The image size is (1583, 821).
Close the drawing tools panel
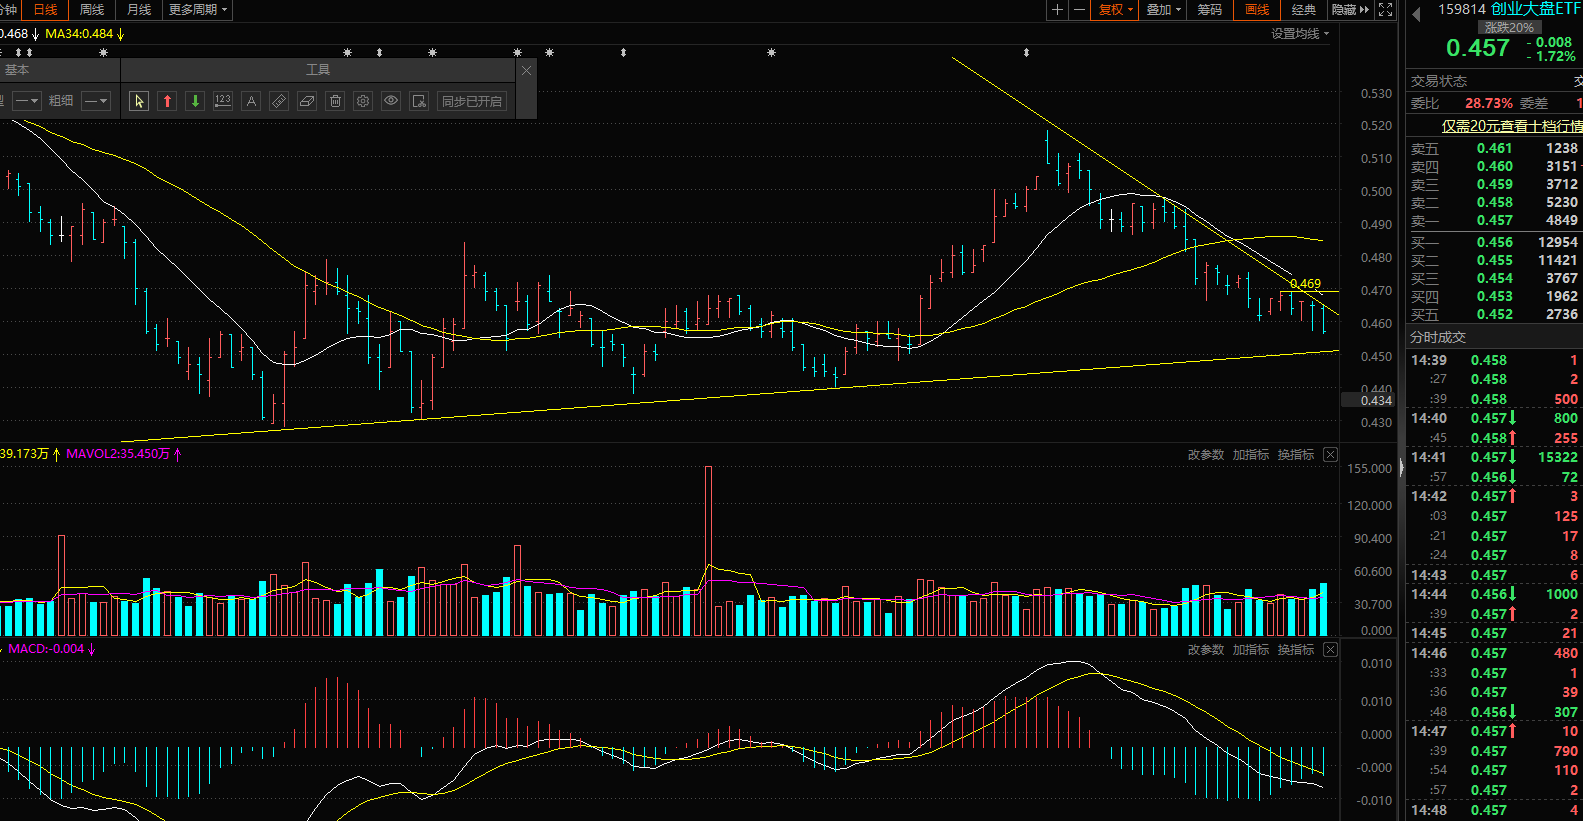527,70
